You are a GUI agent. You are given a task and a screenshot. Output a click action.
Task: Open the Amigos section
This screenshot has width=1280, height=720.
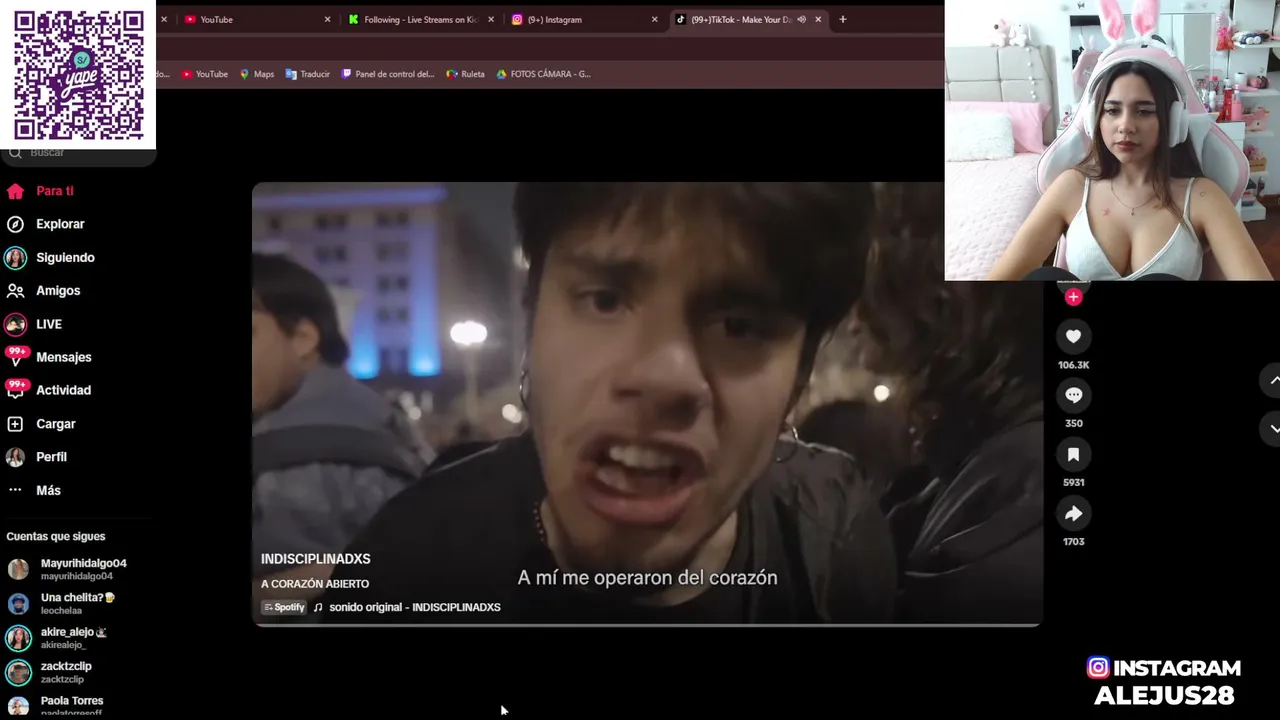(x=43, y=290)
